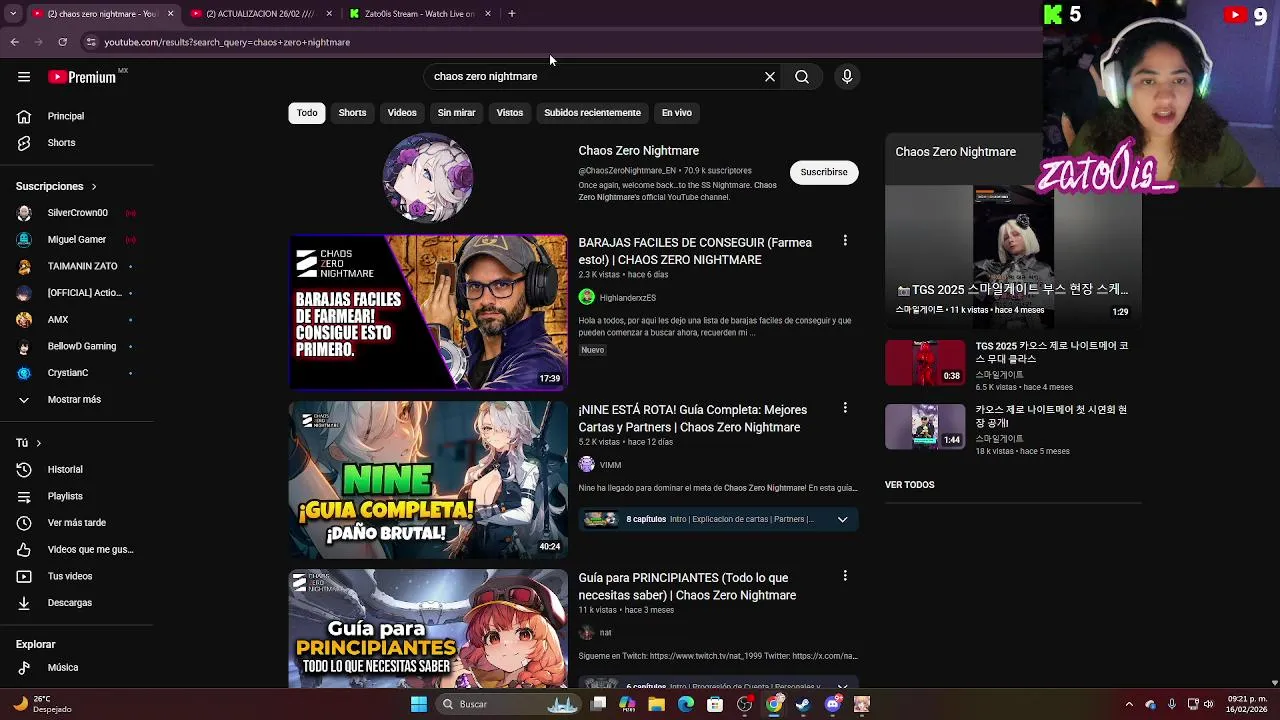The width and height of the screenshot is (1280, 720).
Task: Open options menu for NINE ESTÁ ROTA video
Action: tap(845, 408)
